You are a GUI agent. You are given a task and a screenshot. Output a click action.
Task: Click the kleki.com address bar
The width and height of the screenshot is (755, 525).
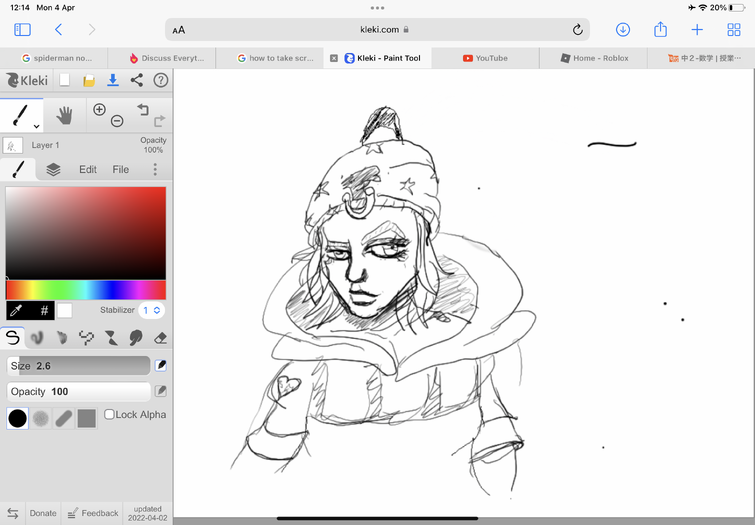[x=378, y=30]
